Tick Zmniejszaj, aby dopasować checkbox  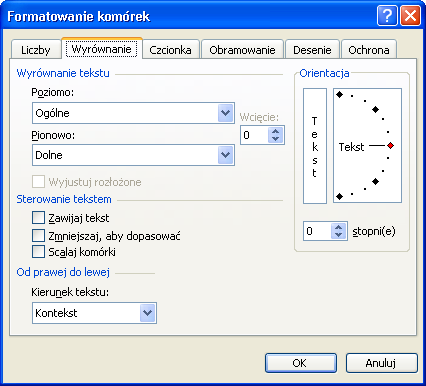tap(38, 235)
